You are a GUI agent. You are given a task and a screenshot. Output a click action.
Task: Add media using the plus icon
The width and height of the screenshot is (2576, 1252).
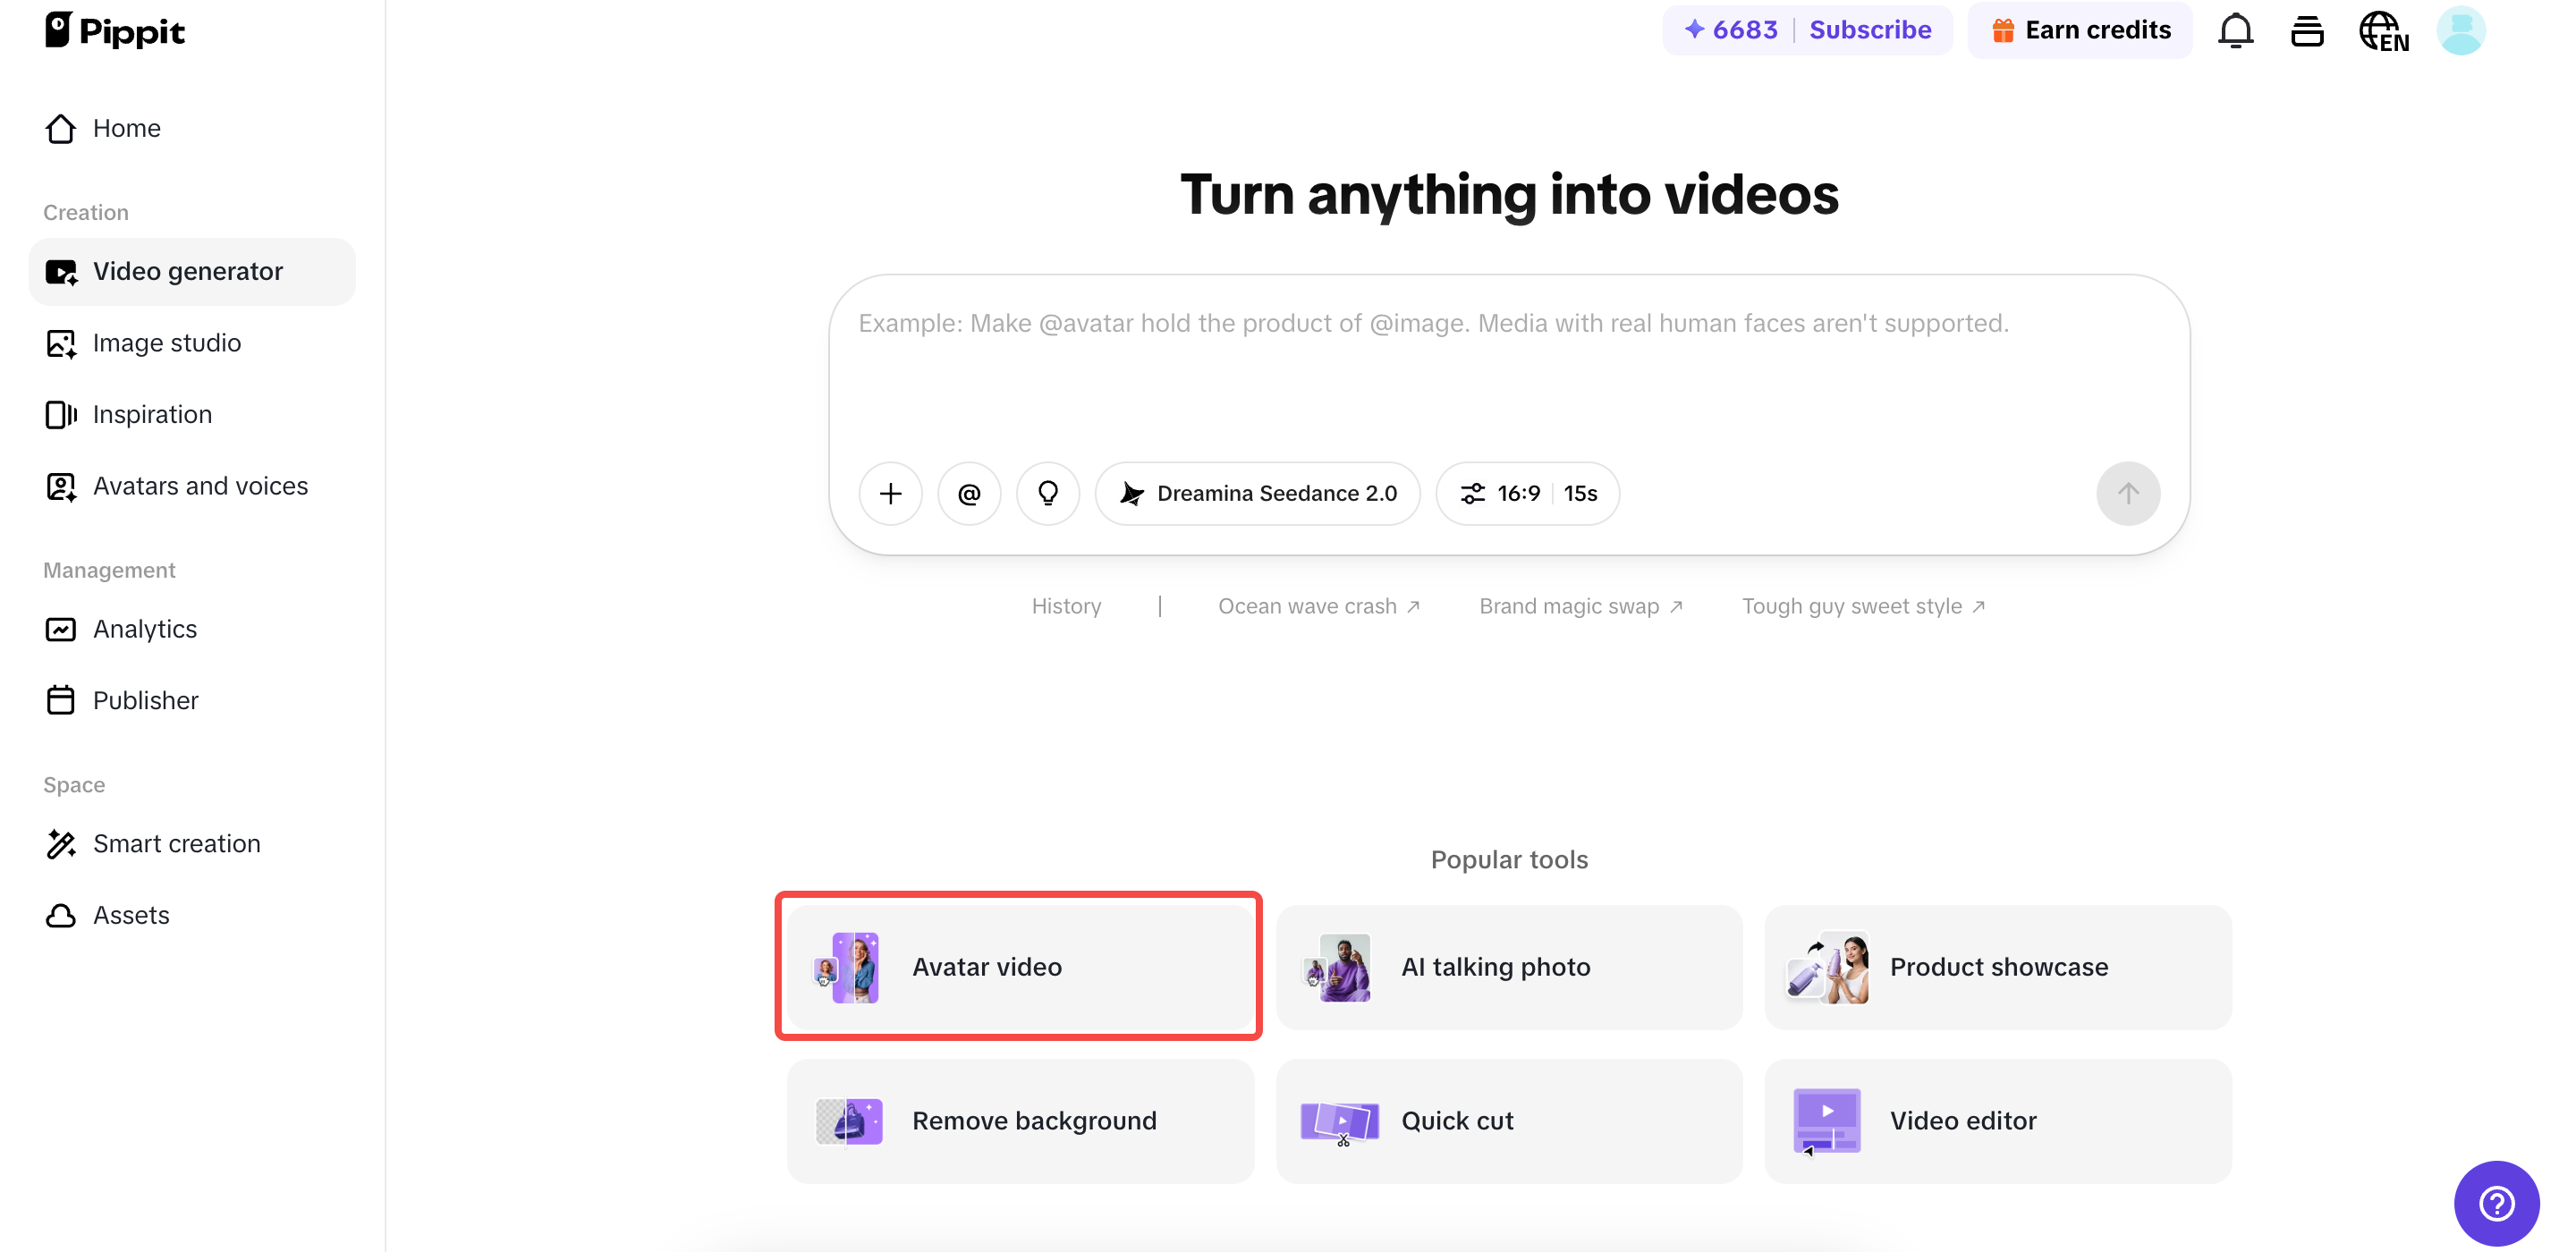point(890,493)
